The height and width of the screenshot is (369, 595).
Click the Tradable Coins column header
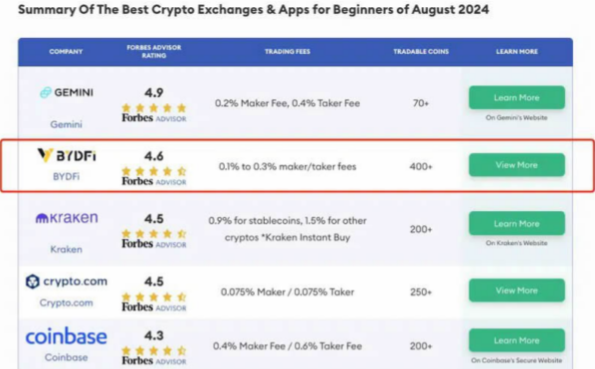(421, 52)
